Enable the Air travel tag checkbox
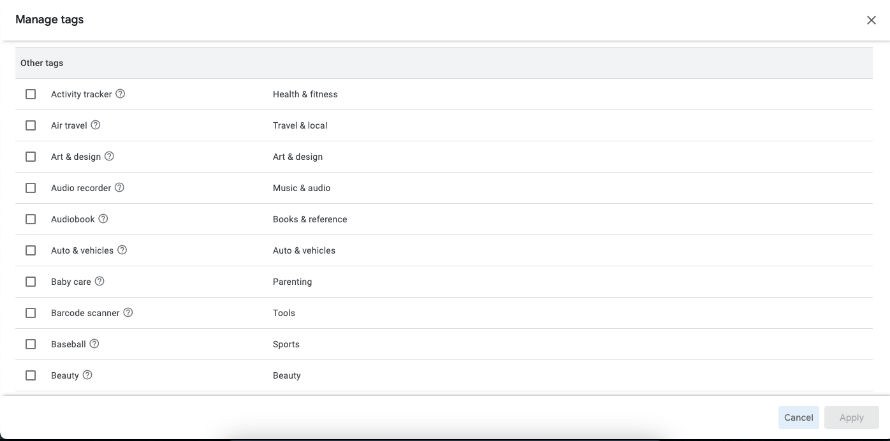Image resolution: width=890 pixels, height=441 pixels. pyautogui.click(x=30, y=125)
